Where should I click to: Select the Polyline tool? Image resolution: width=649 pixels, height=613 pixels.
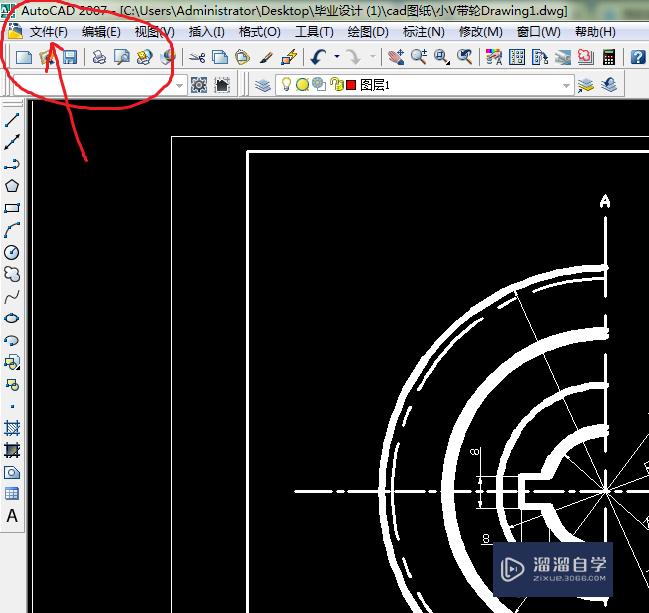pyautogui.click(x=12, y=164)
